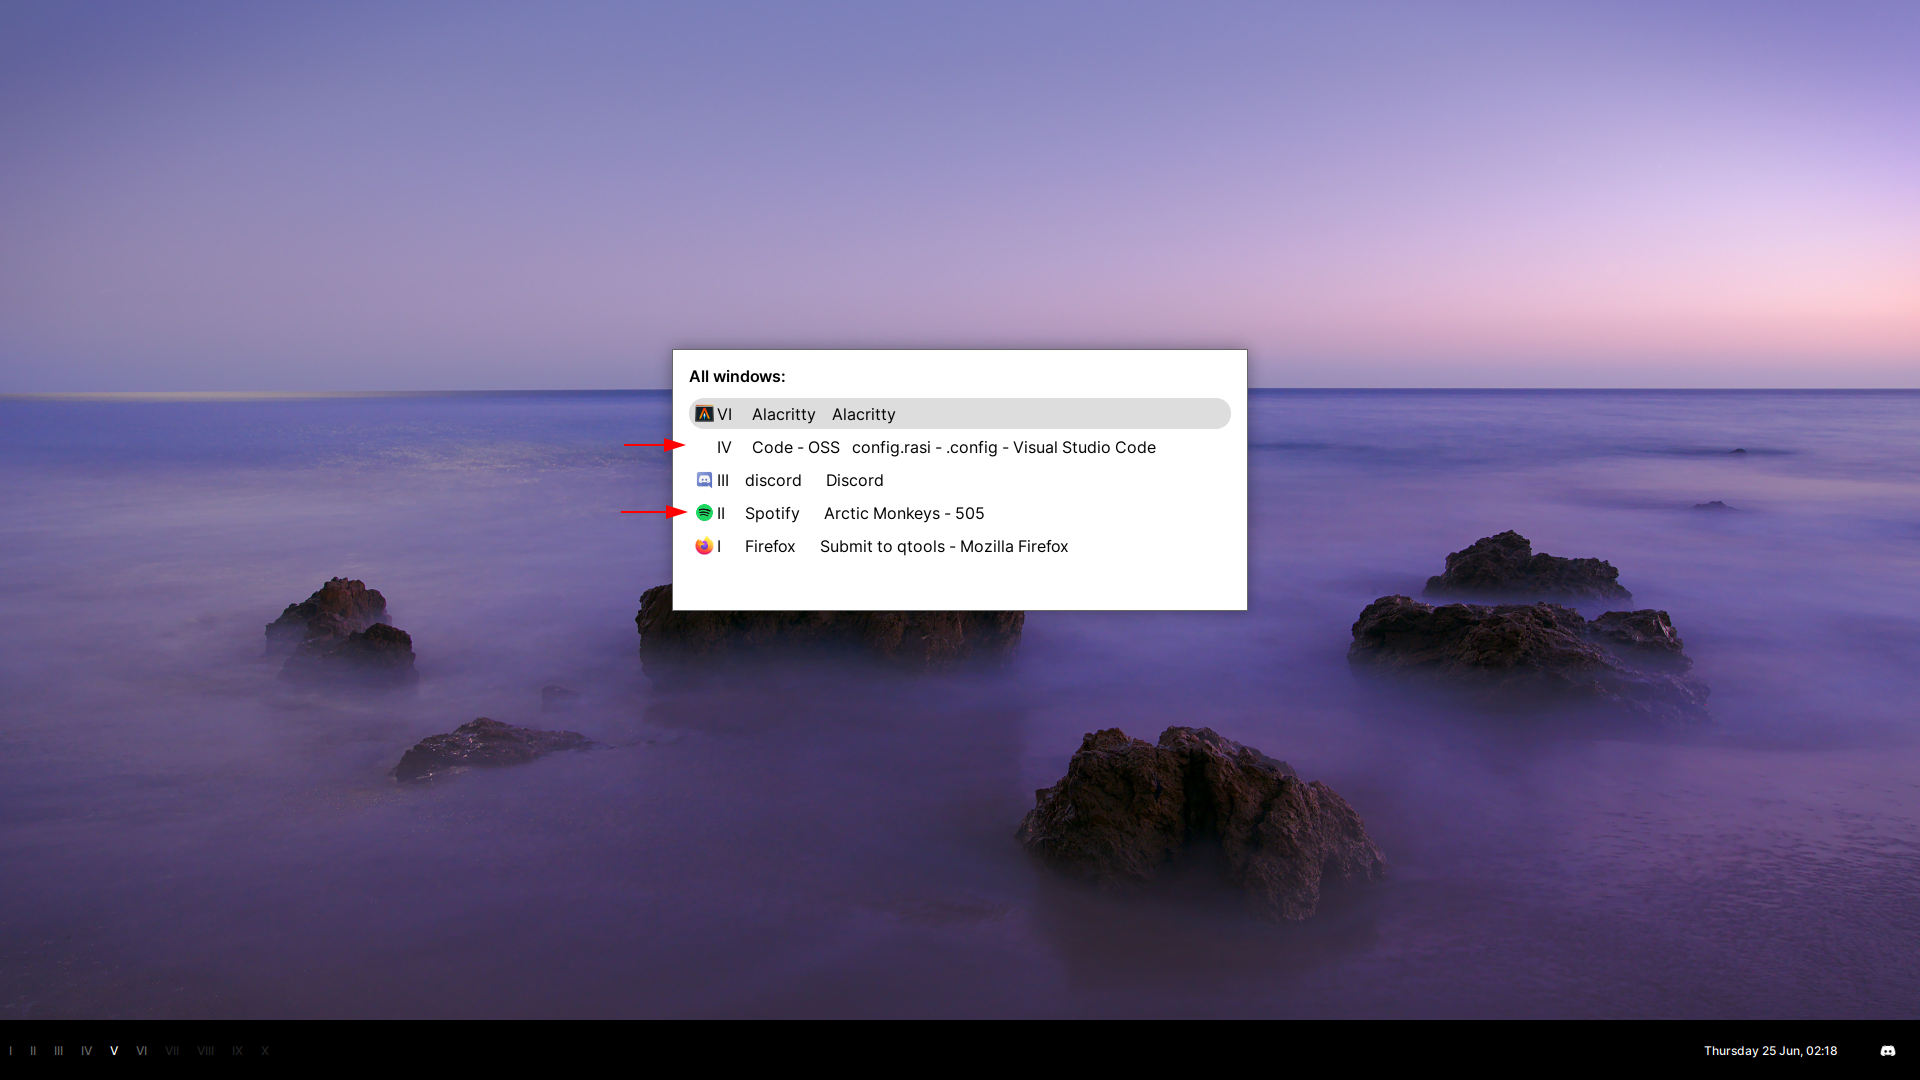Go to workspace III in the bar
Viewport: 1920px width, 1080px height.
58,1051
